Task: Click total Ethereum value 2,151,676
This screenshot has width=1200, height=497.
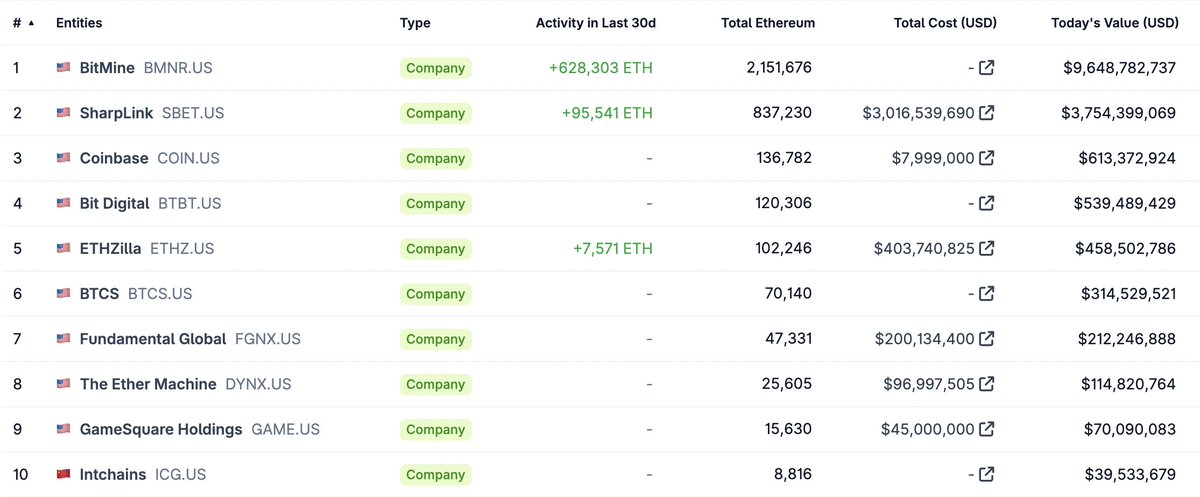Action: point(779,68)
